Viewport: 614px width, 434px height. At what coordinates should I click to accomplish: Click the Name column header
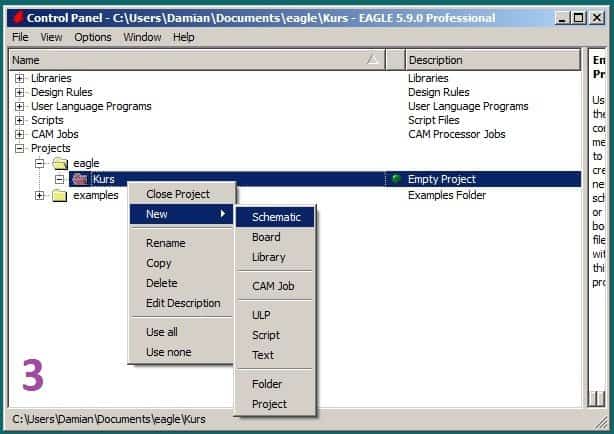(x=190, y=60)
